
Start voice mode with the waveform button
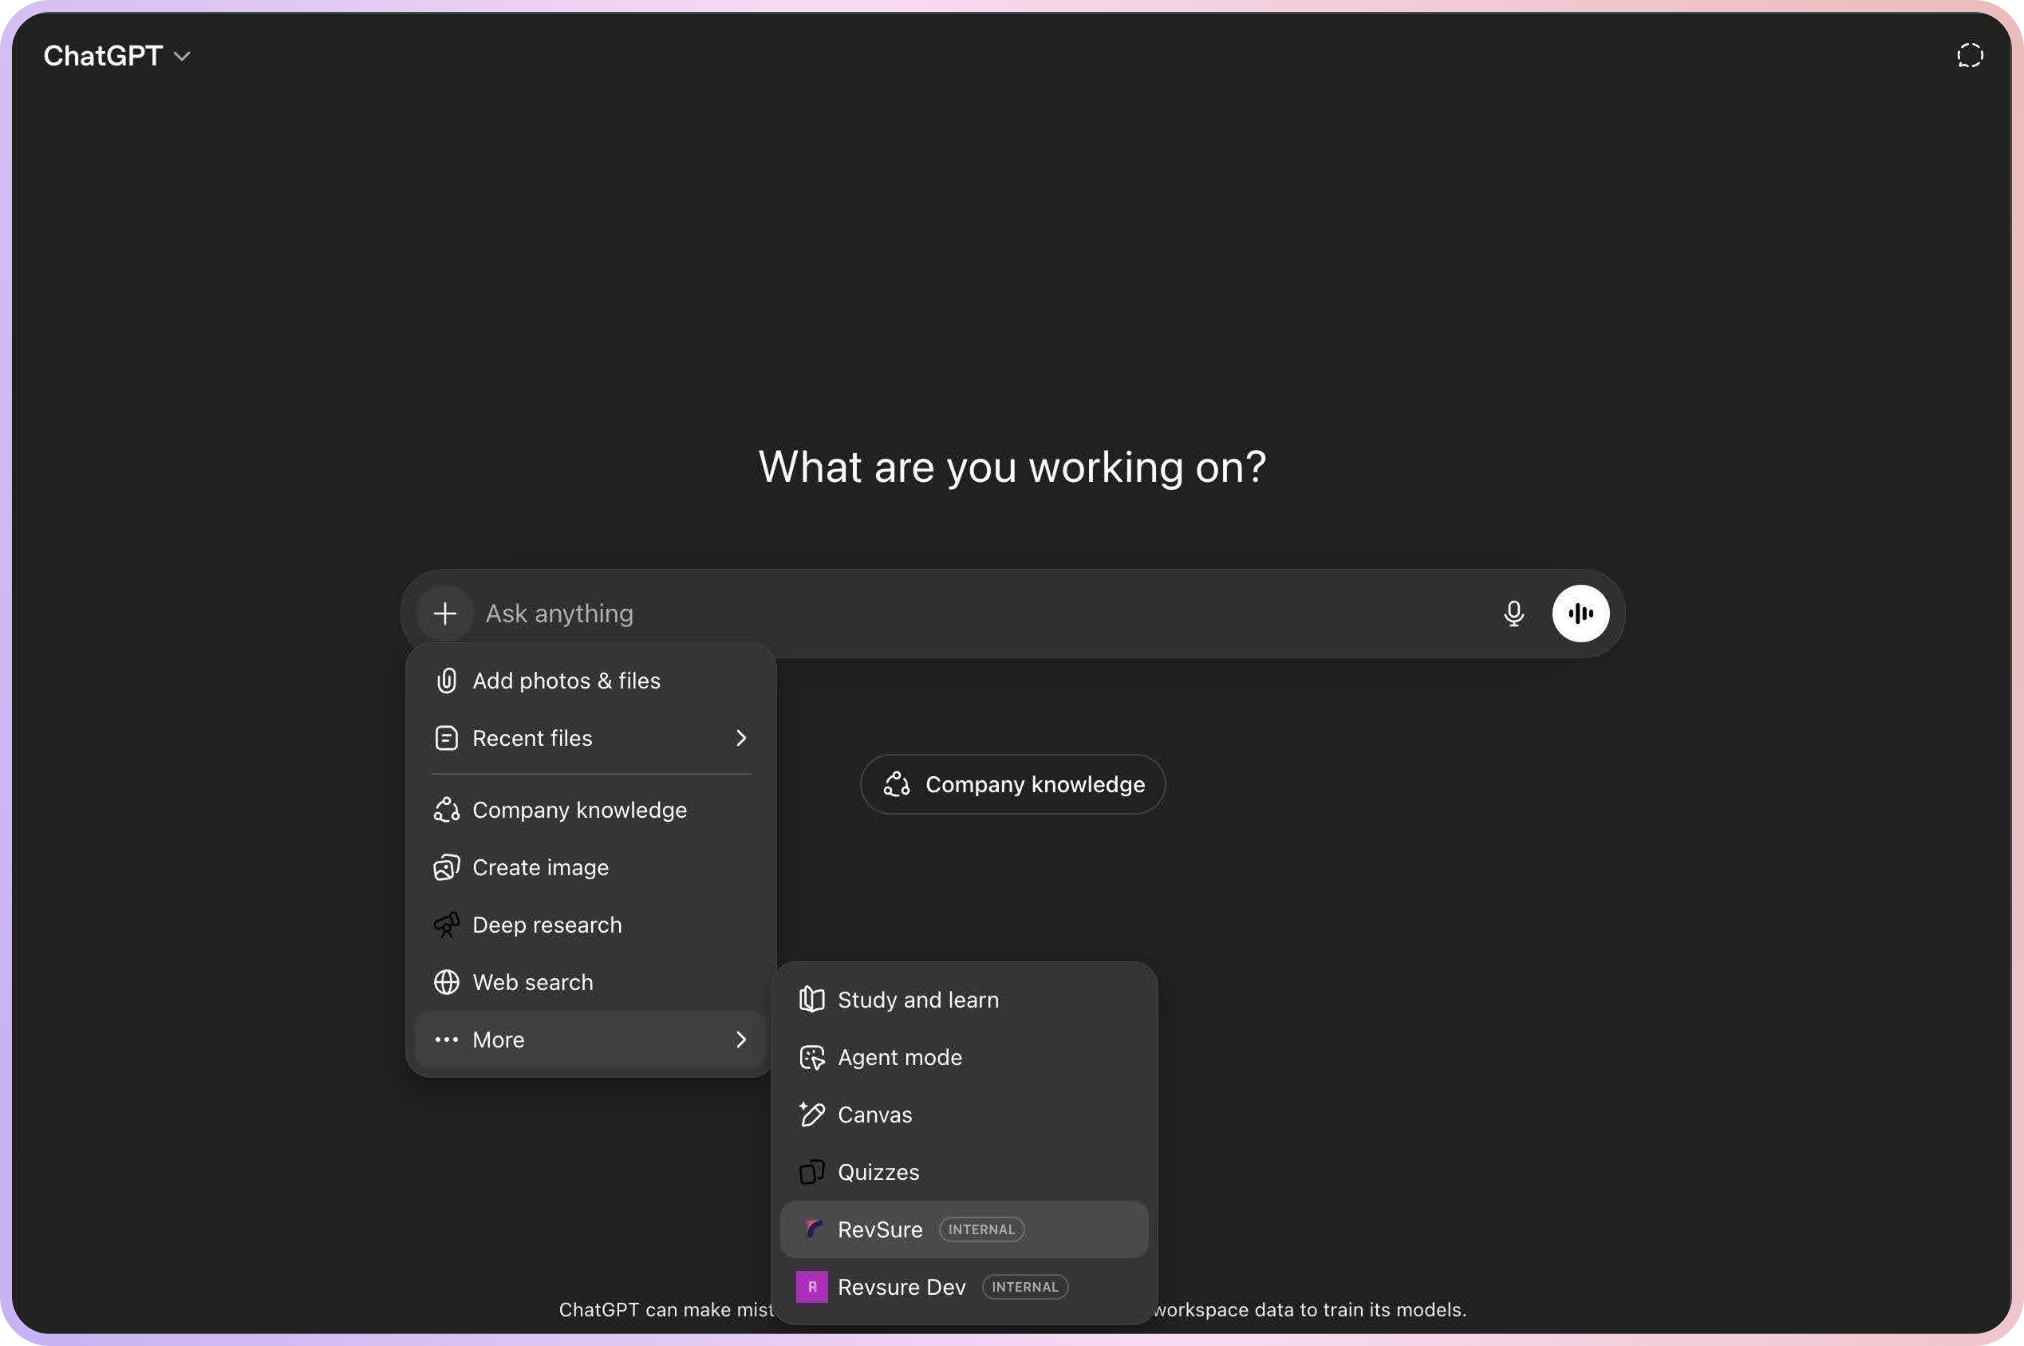coord(1580,613)
